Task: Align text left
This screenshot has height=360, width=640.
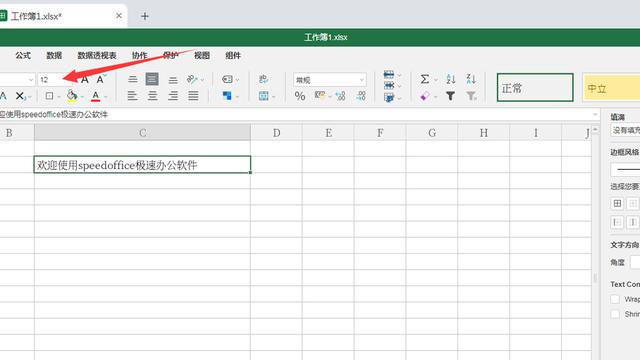Action: click(x=132, y=96)
